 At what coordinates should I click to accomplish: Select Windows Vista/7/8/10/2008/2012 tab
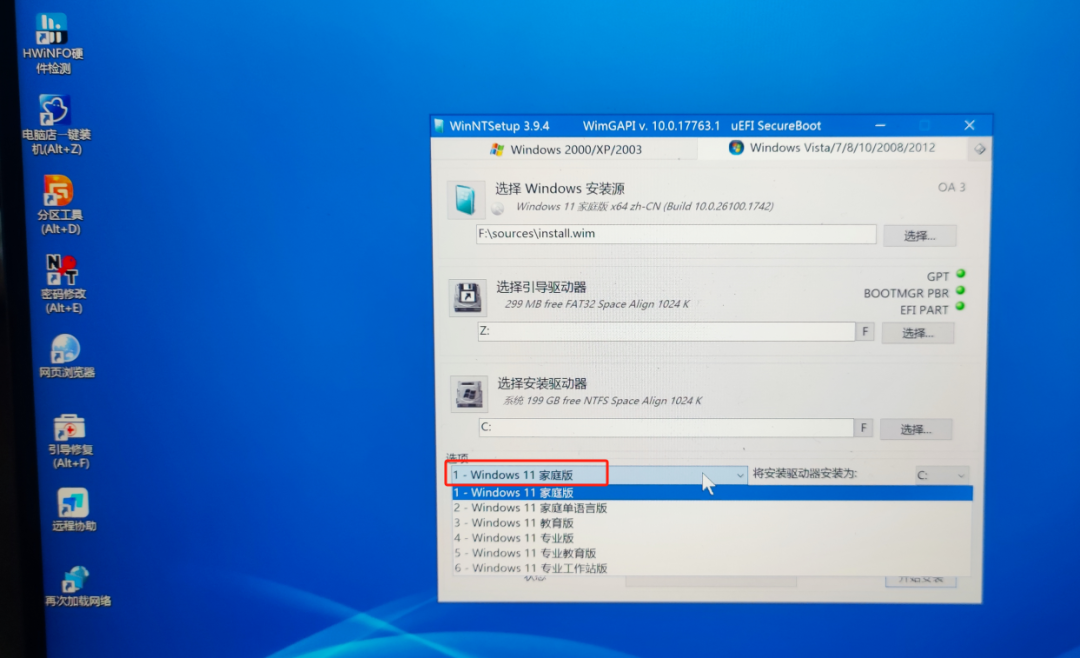coord(832,147)
